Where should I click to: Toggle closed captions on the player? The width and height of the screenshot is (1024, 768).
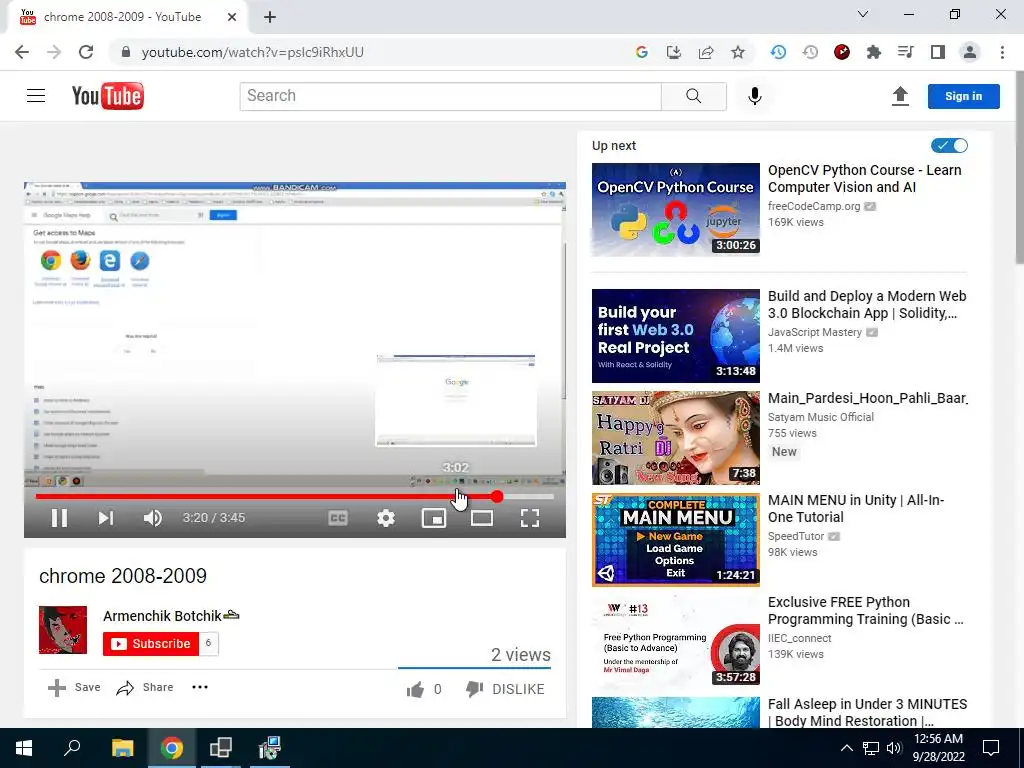coord(338,518)
